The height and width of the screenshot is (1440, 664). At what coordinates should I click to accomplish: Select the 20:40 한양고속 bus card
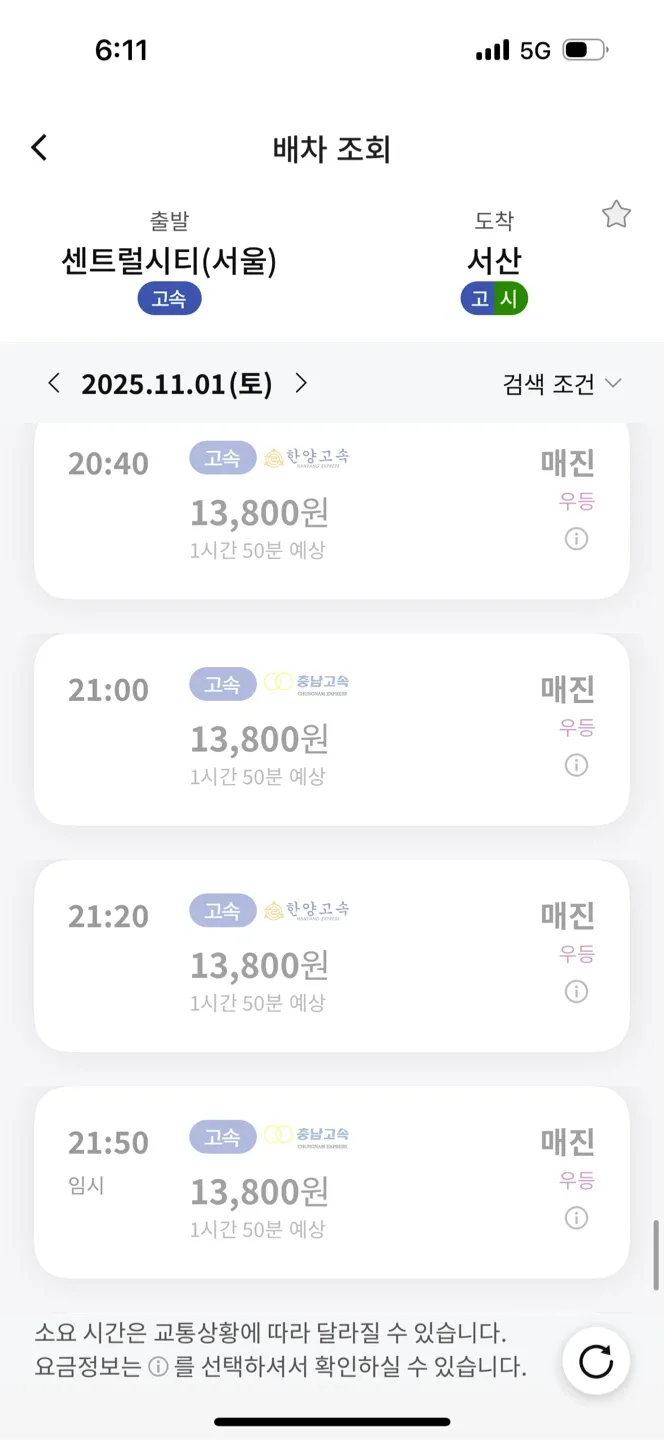[332, 510]
